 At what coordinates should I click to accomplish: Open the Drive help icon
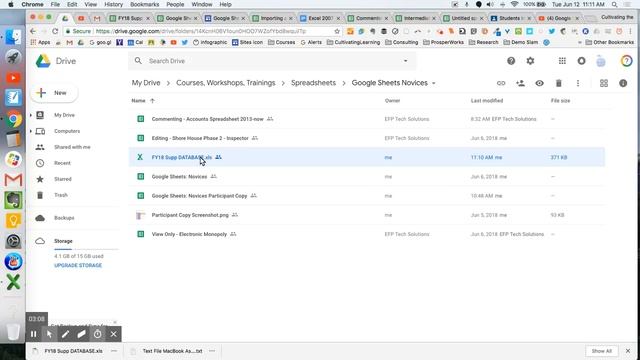pyautogui.click(x=511, y=61)
